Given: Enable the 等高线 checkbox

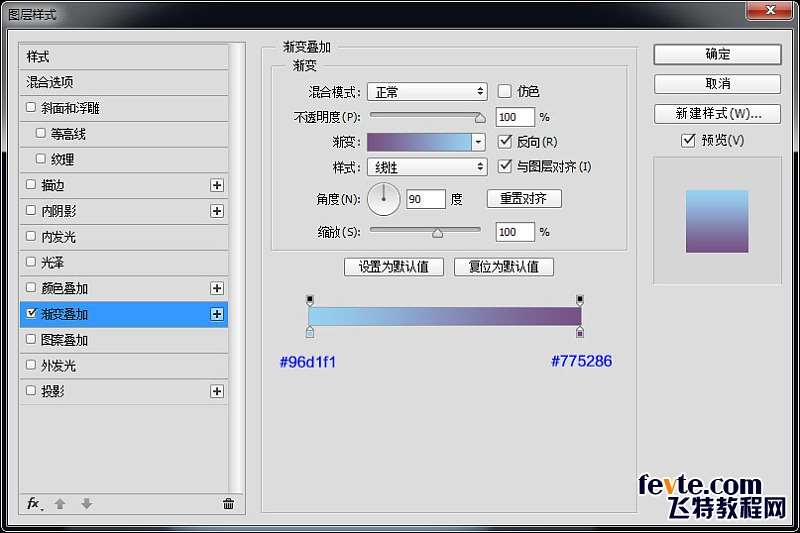Looking at the screenshot, I should pos(41,133).
